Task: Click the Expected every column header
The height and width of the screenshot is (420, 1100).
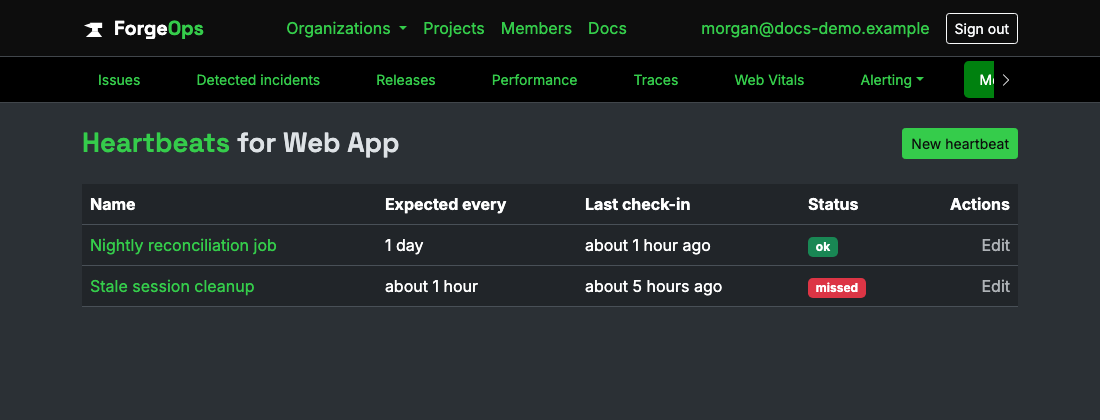Action: 445,204
